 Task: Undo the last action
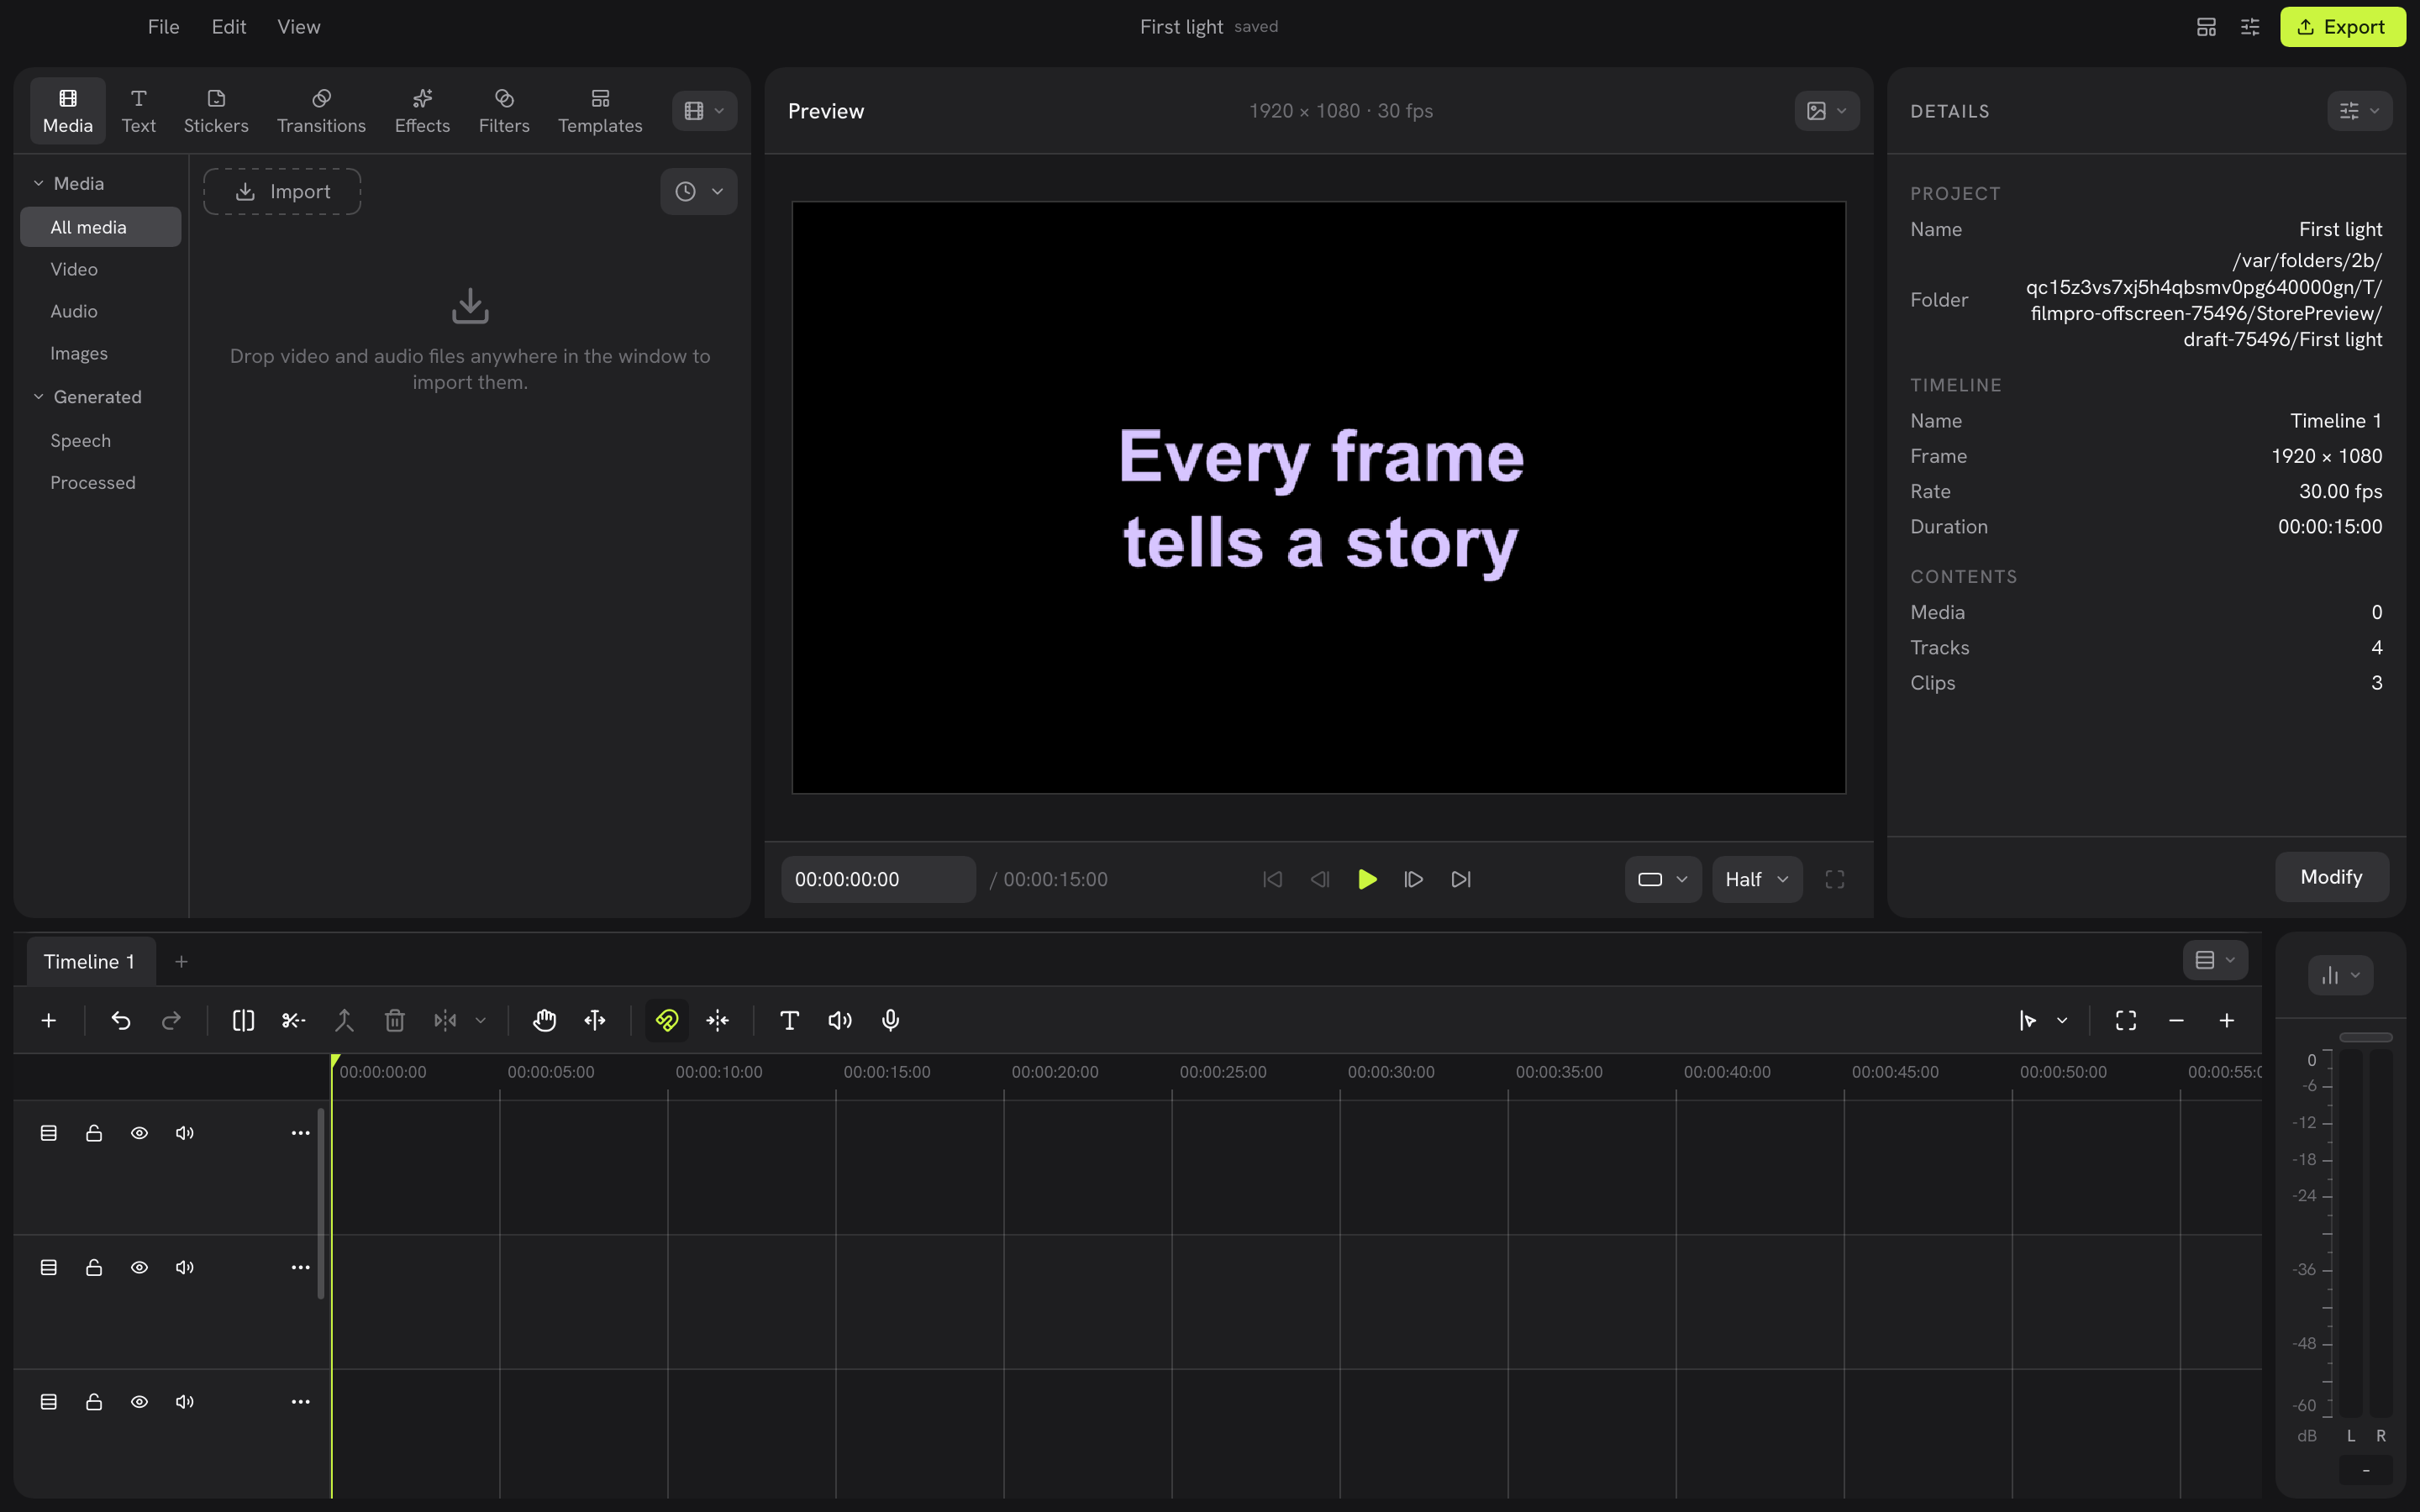[x=121, y=1020]
